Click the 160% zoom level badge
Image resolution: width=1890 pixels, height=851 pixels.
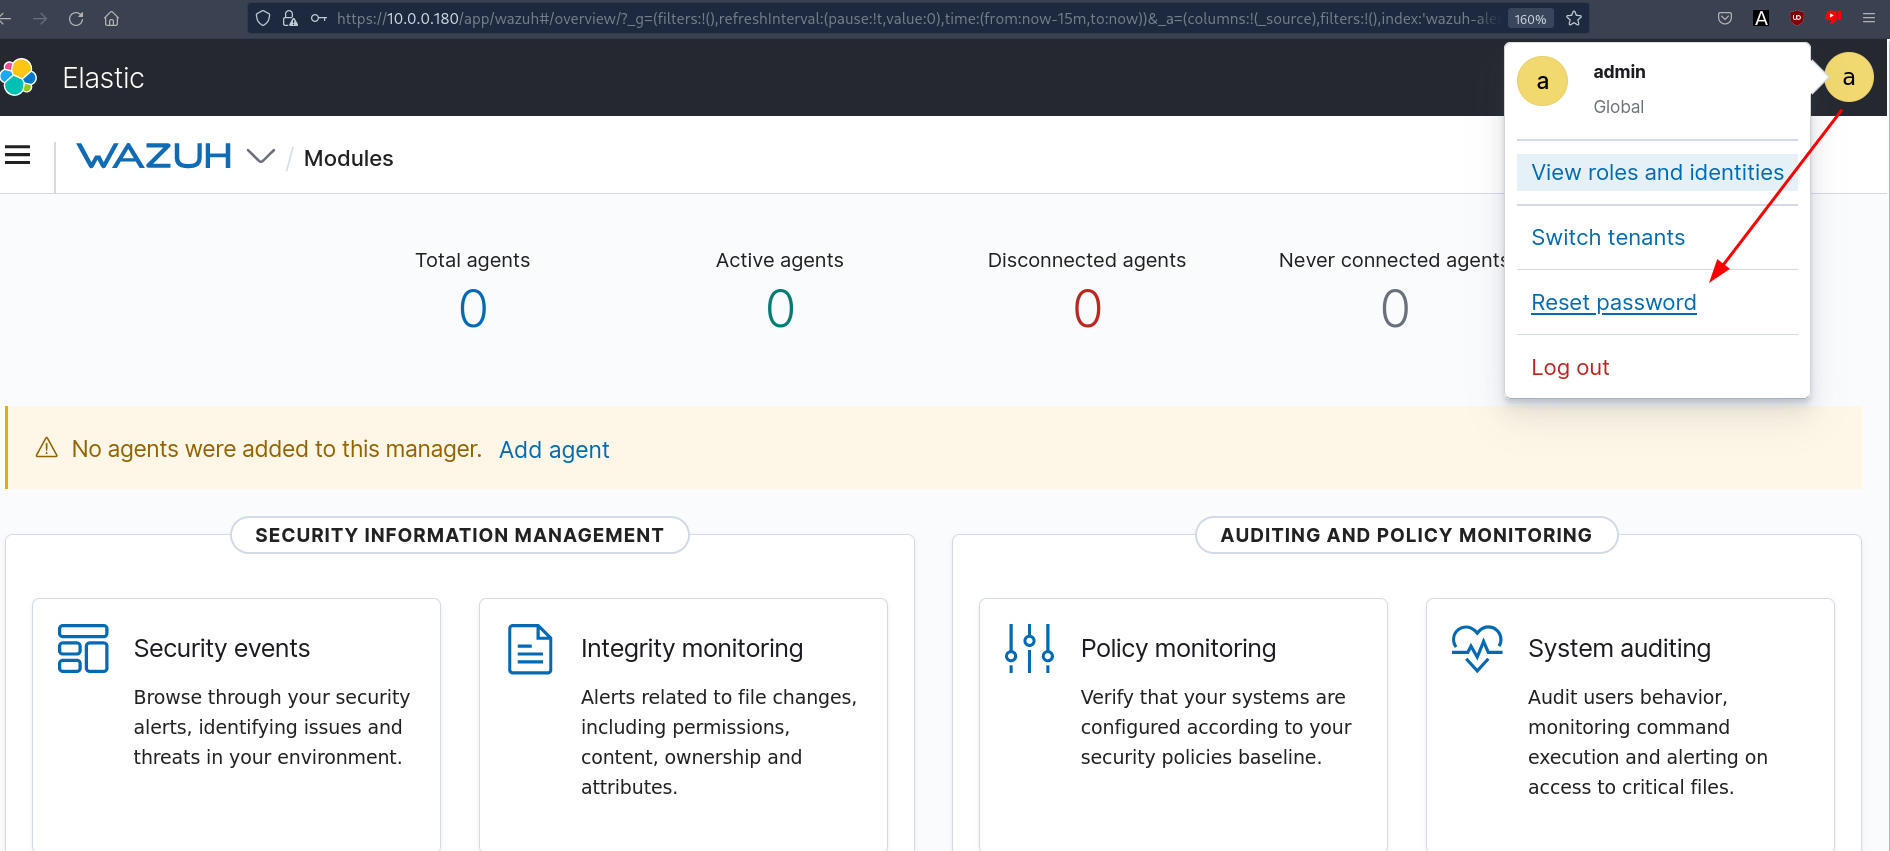pos(1530,19)
